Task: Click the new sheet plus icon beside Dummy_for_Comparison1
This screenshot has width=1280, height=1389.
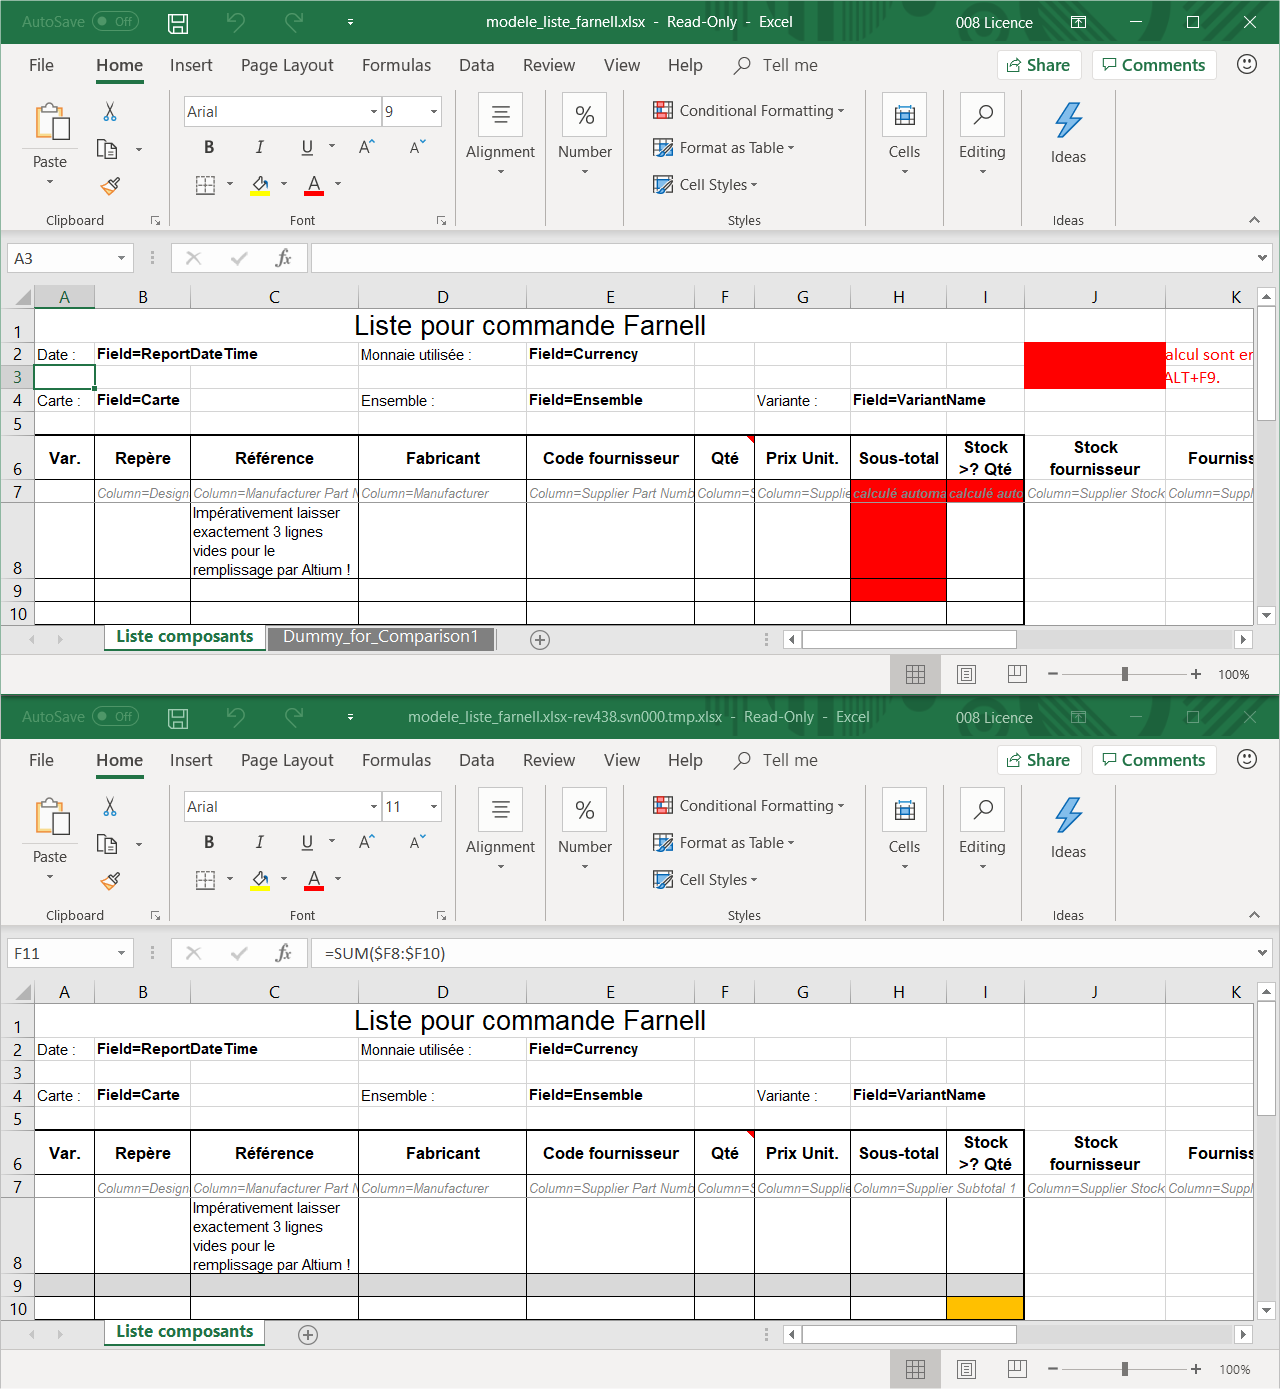Action: coord(540,640)
